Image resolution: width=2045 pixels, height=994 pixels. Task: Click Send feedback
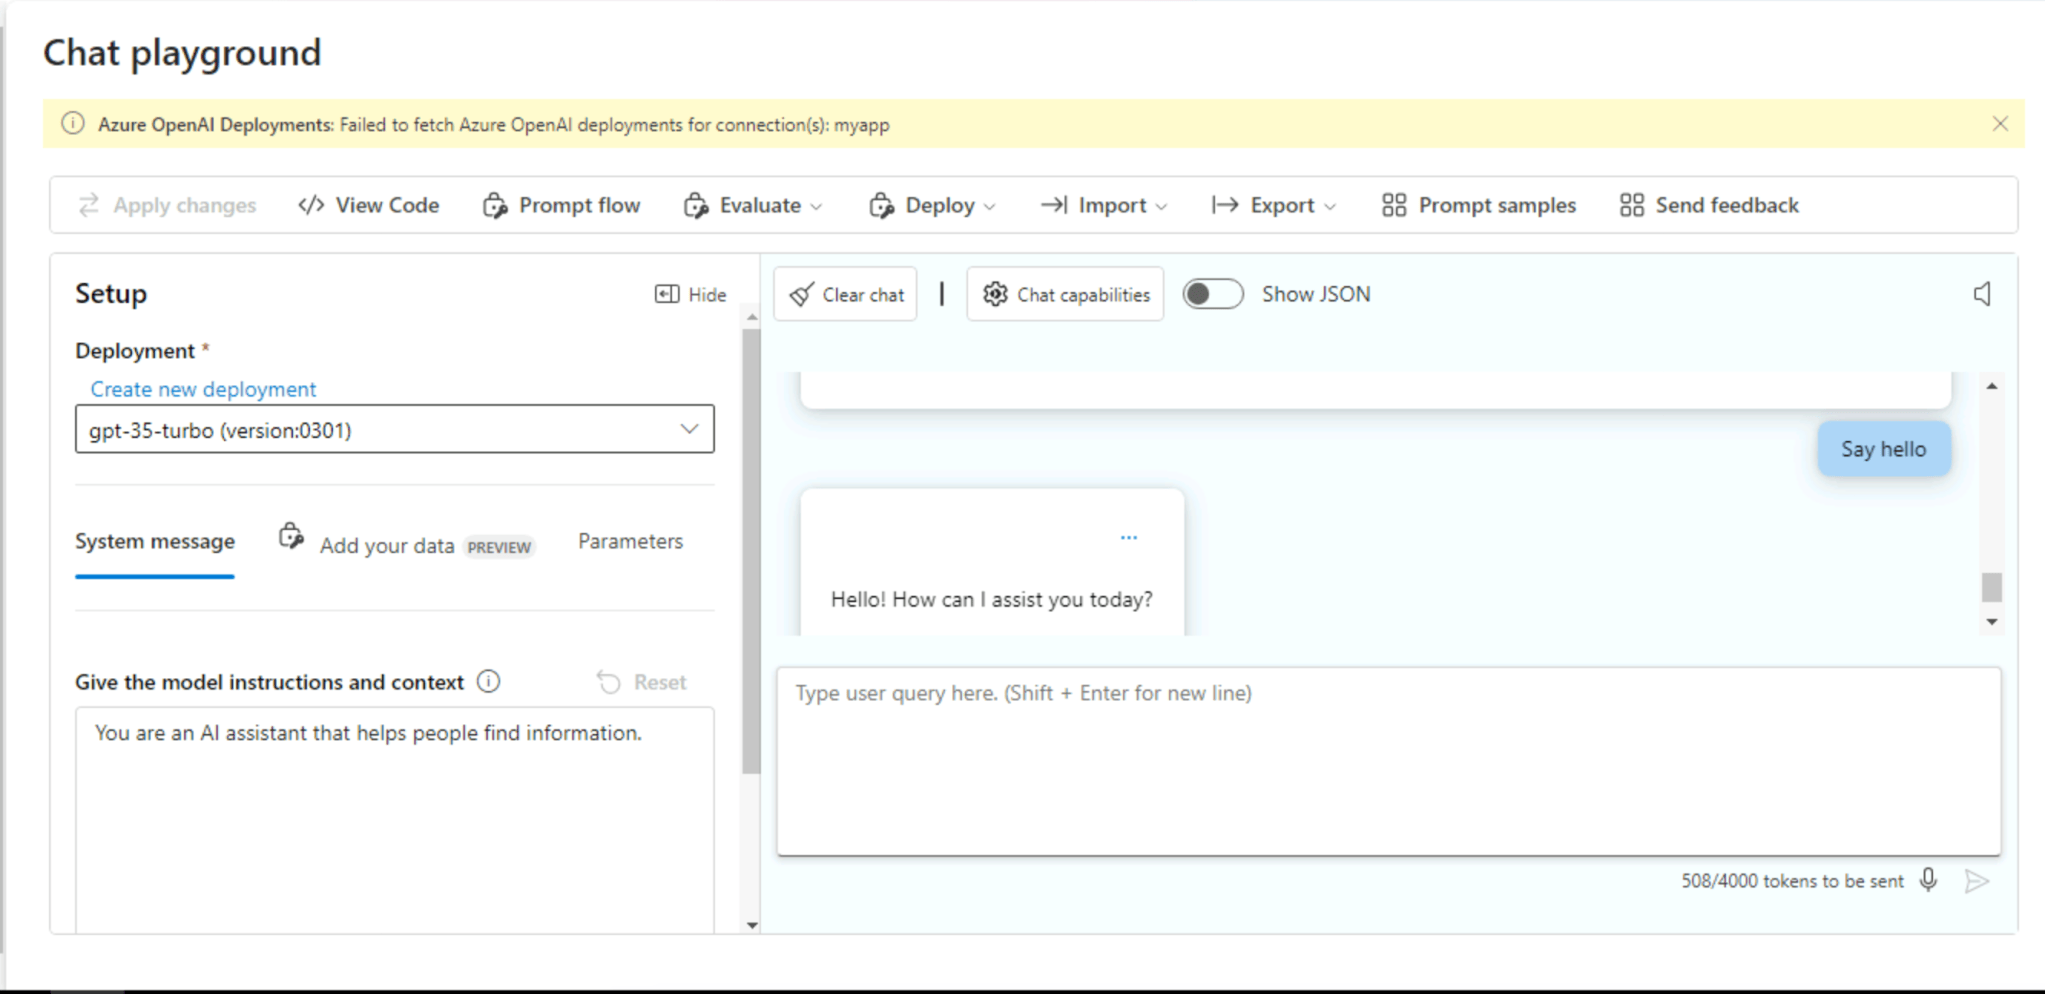click(1709, 205)
